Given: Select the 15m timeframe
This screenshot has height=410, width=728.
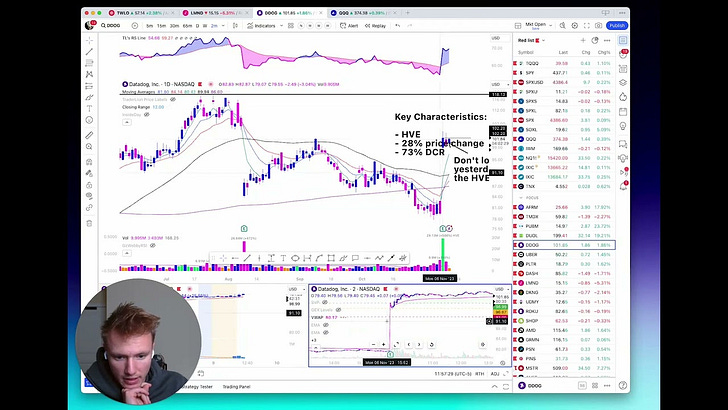Looking at the screenshot, I should click(x=161, y=26).
